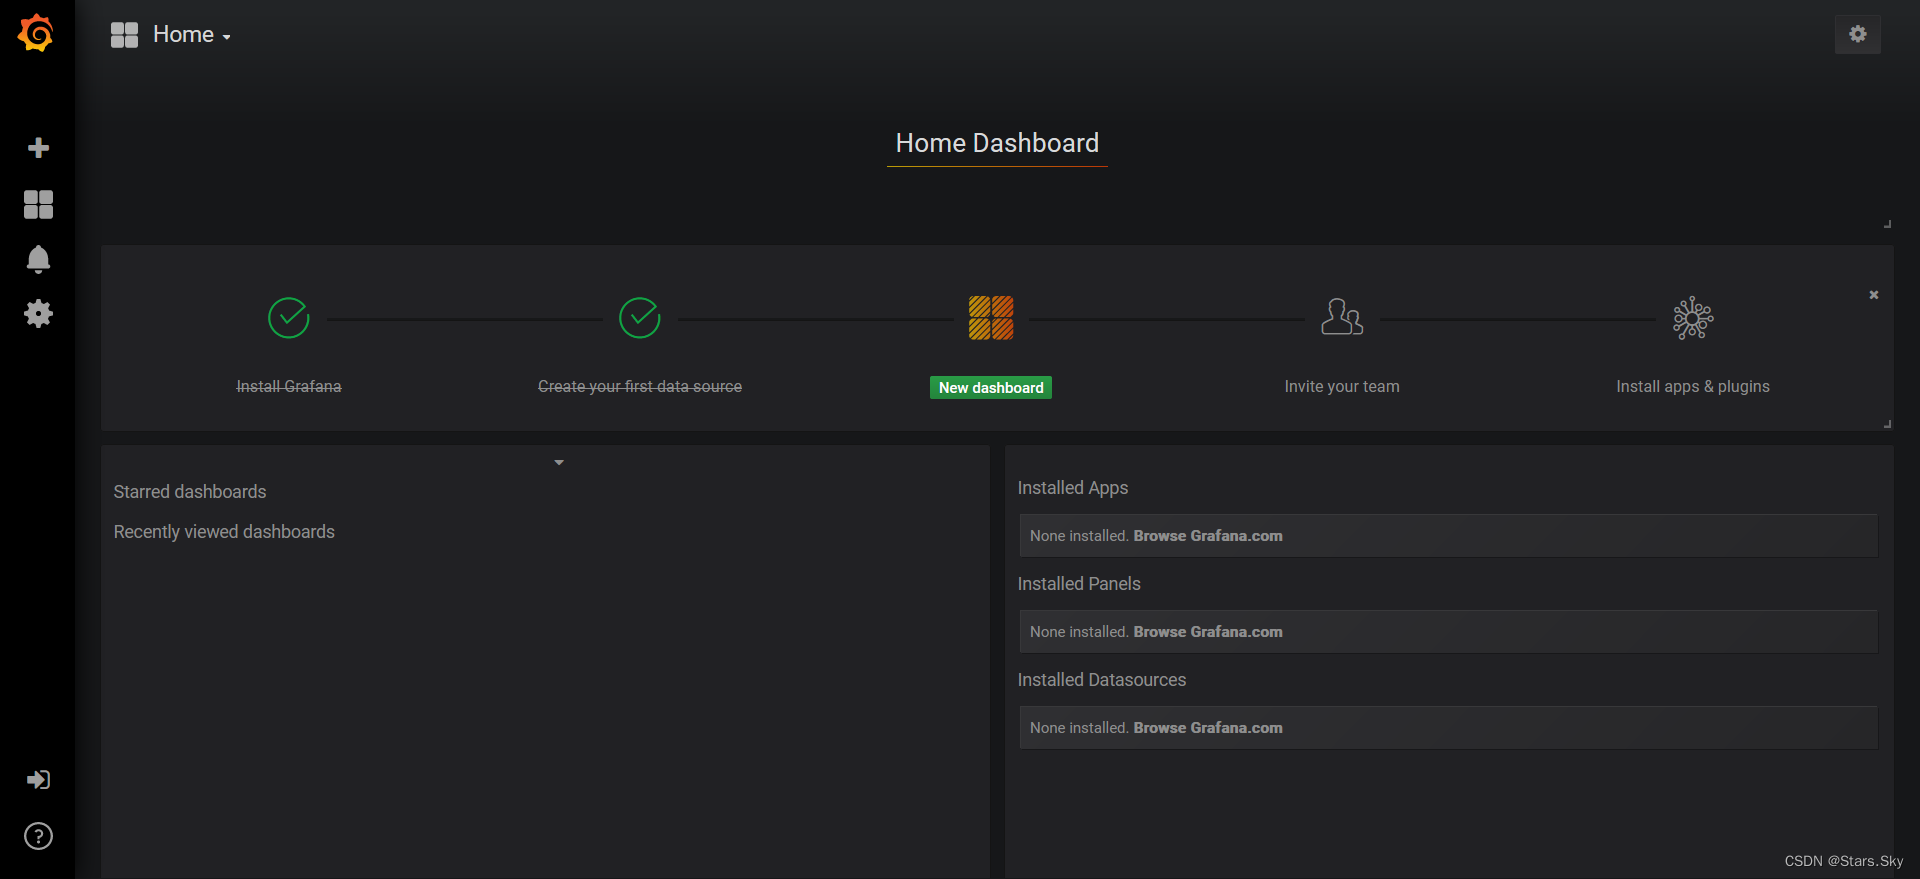Browse Grafana.com under Installed Datasources
This screenshot has width=1920, height=879.
click(x=1208, y=728)
